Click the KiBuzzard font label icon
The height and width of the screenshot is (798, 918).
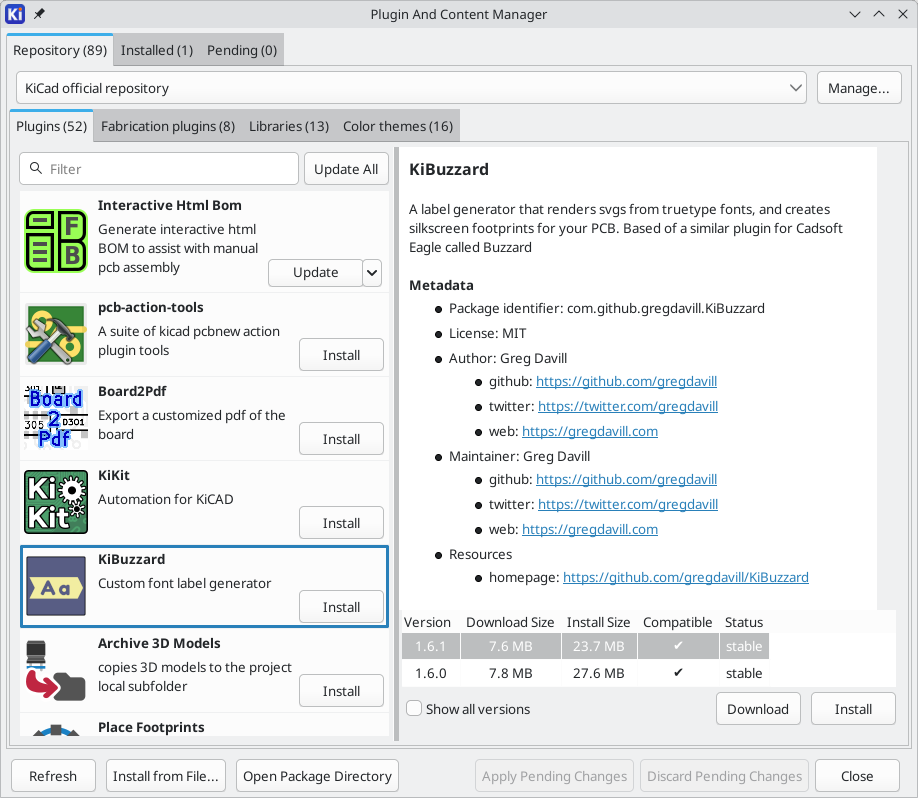point(55,586)
